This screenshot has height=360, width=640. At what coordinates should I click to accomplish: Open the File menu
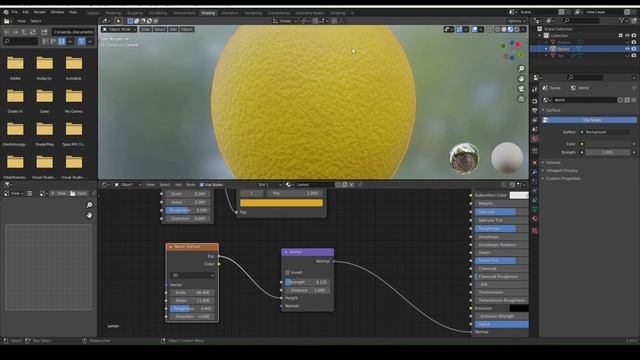(x=15, y=12)
